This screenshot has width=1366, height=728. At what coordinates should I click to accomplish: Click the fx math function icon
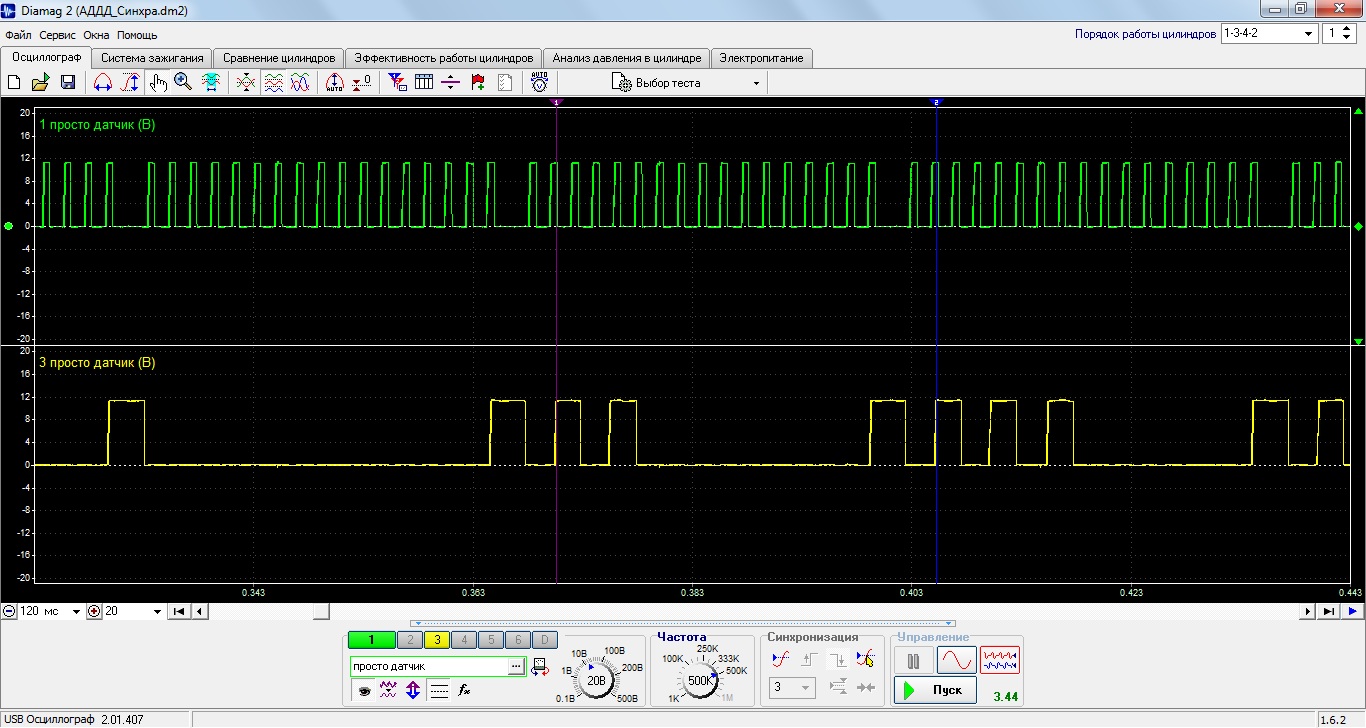coord(464,690)
